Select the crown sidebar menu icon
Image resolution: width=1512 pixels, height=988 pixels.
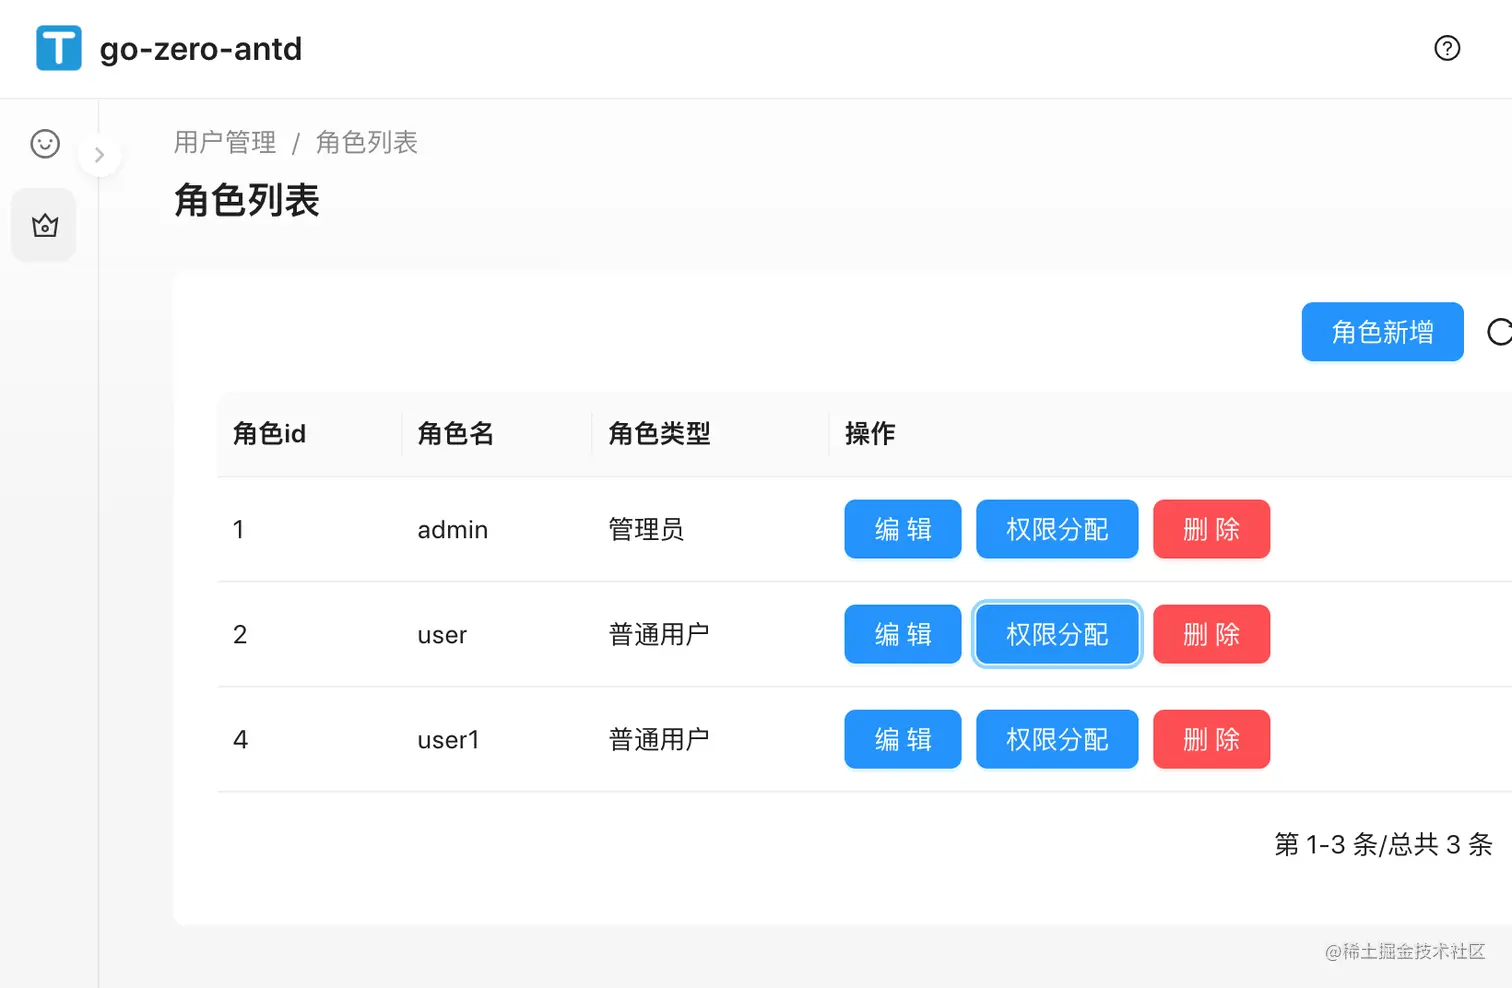(x=45, y=225)
